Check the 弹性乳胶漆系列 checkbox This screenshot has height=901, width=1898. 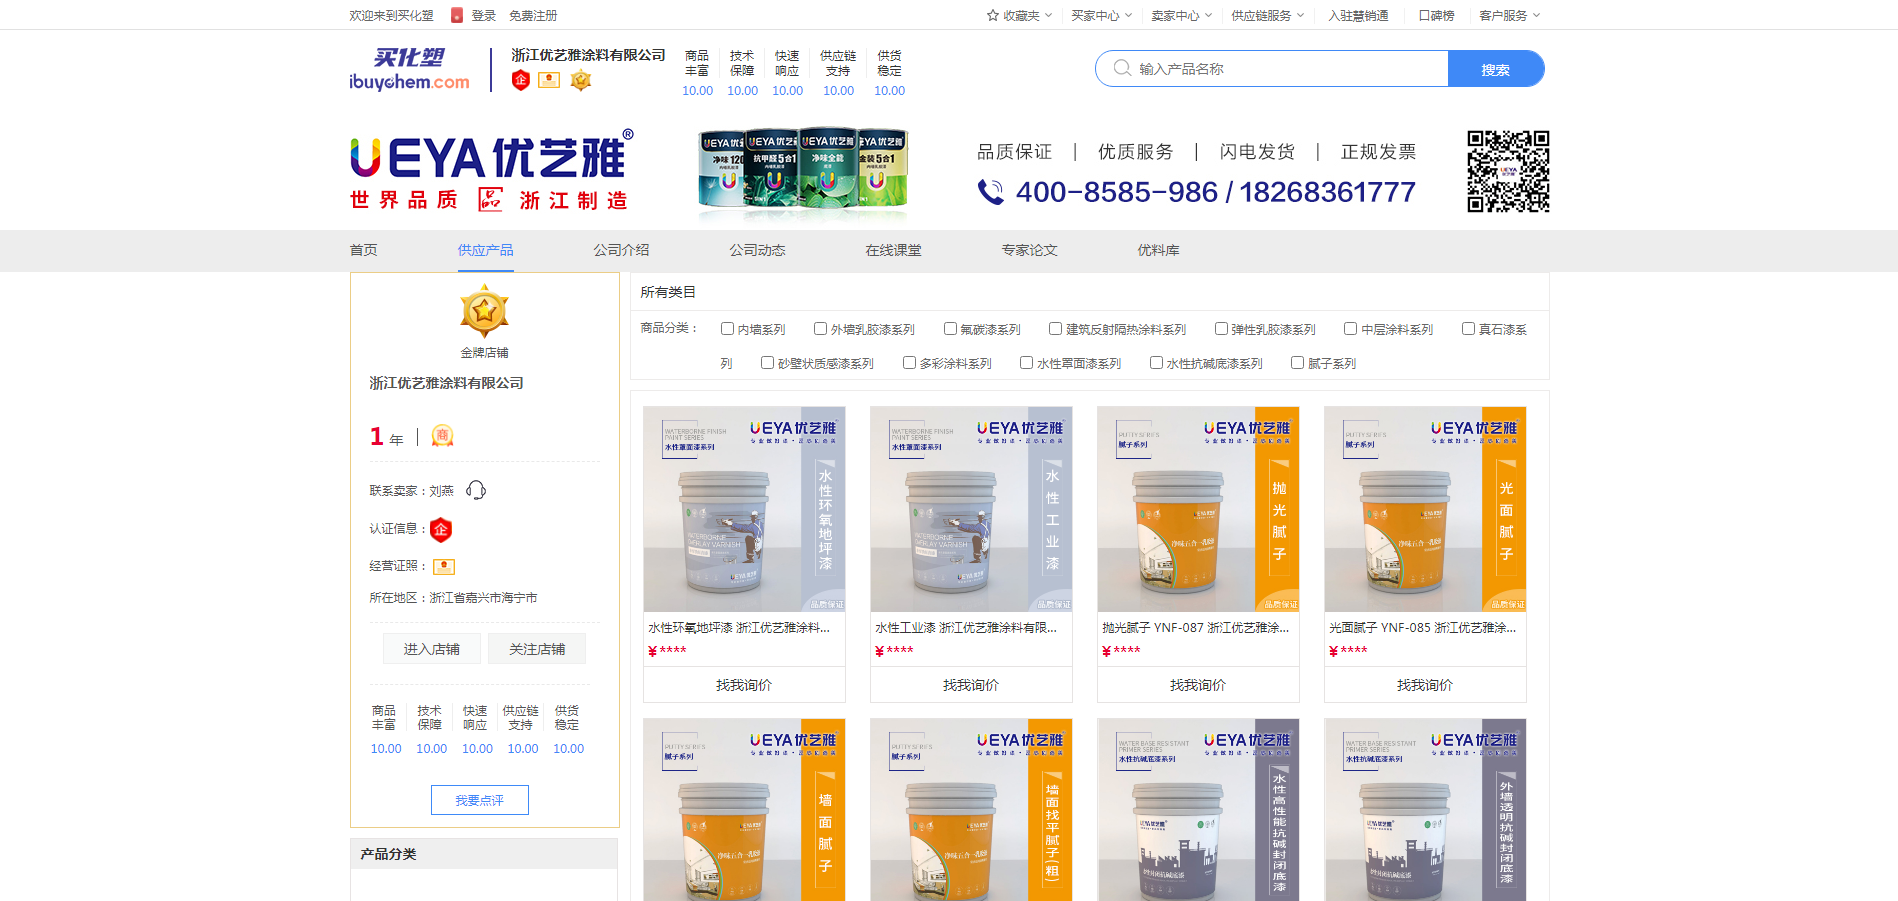pos(1221,328)
